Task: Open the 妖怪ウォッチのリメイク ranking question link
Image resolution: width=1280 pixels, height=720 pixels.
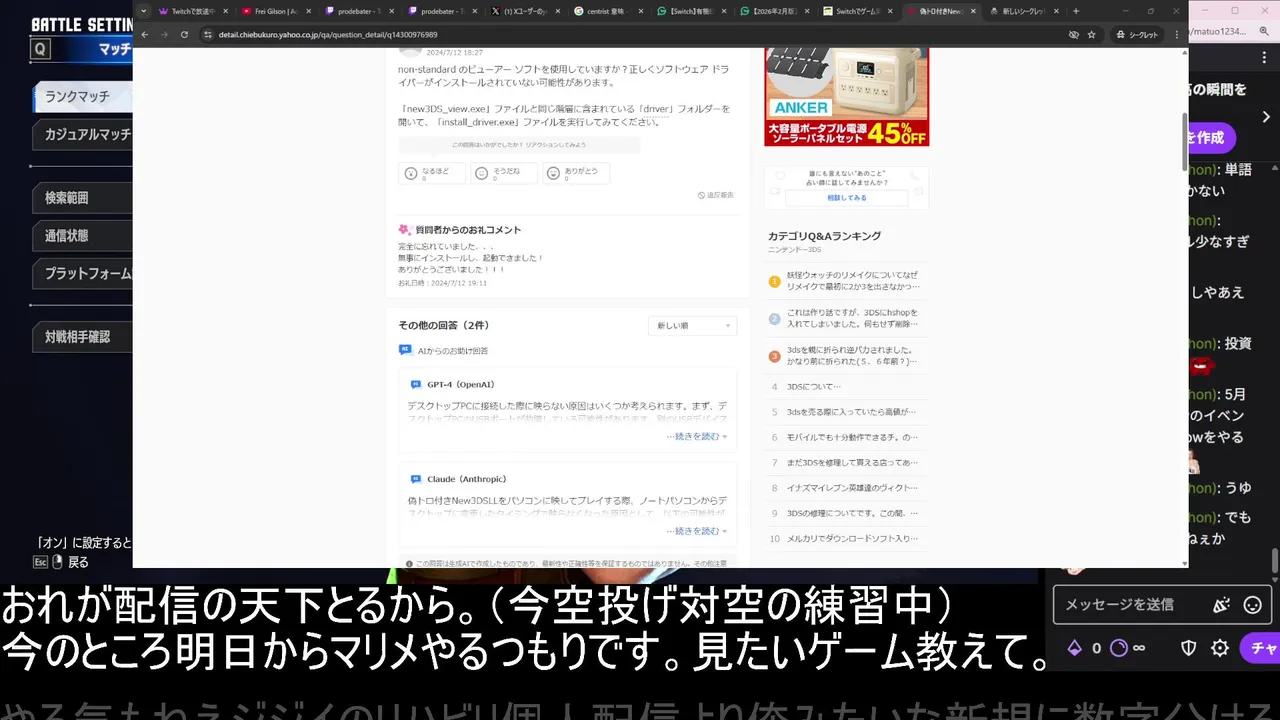Action: [852, 281]
